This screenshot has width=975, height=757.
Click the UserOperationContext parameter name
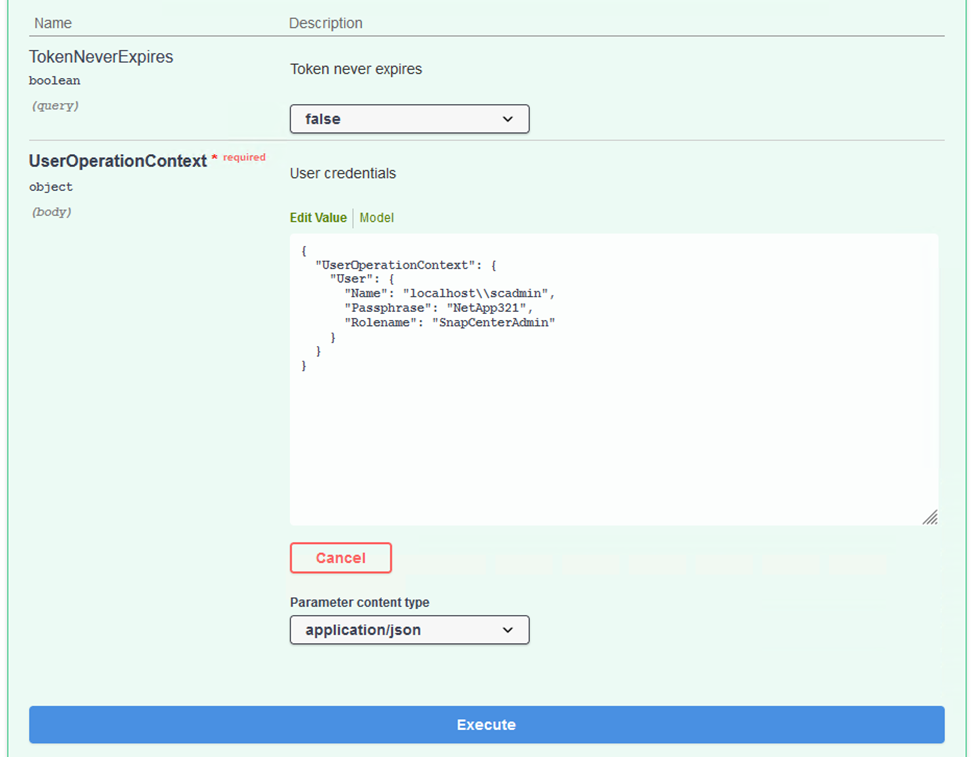(x=117, y=161)
